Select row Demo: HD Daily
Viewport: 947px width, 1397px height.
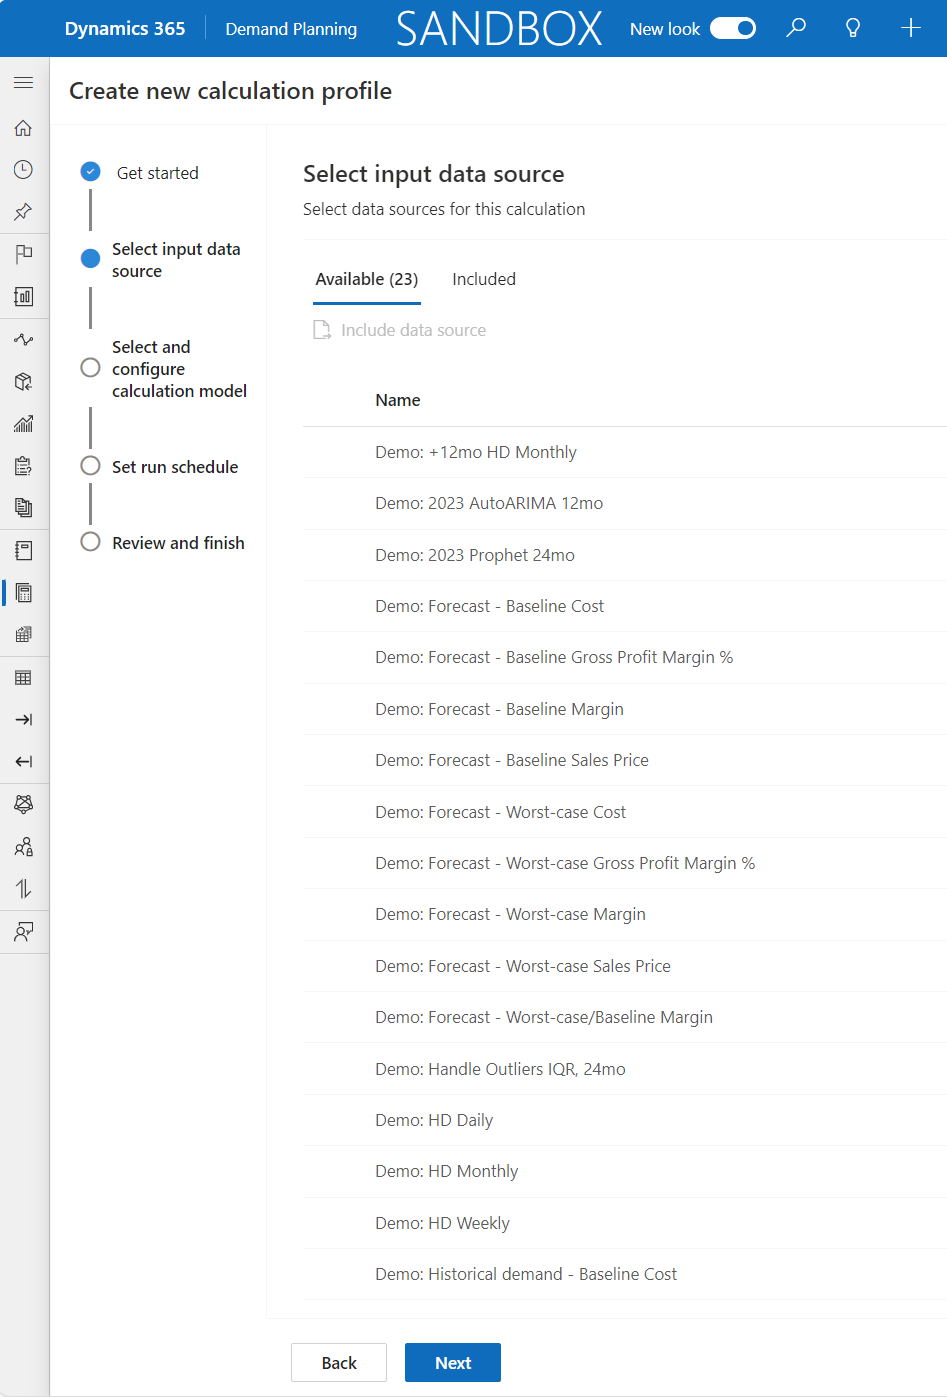(x=625, y=1120)
